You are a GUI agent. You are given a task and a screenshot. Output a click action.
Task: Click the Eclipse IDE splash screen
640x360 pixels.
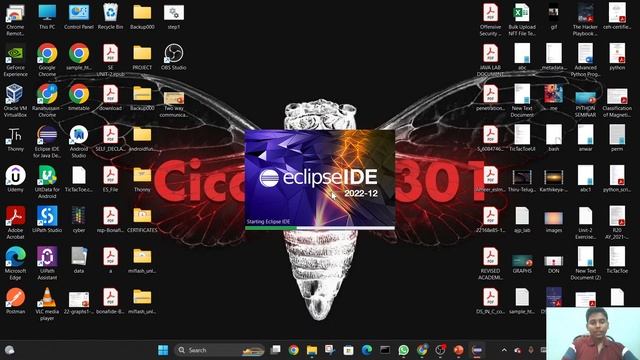pos(320,180)
